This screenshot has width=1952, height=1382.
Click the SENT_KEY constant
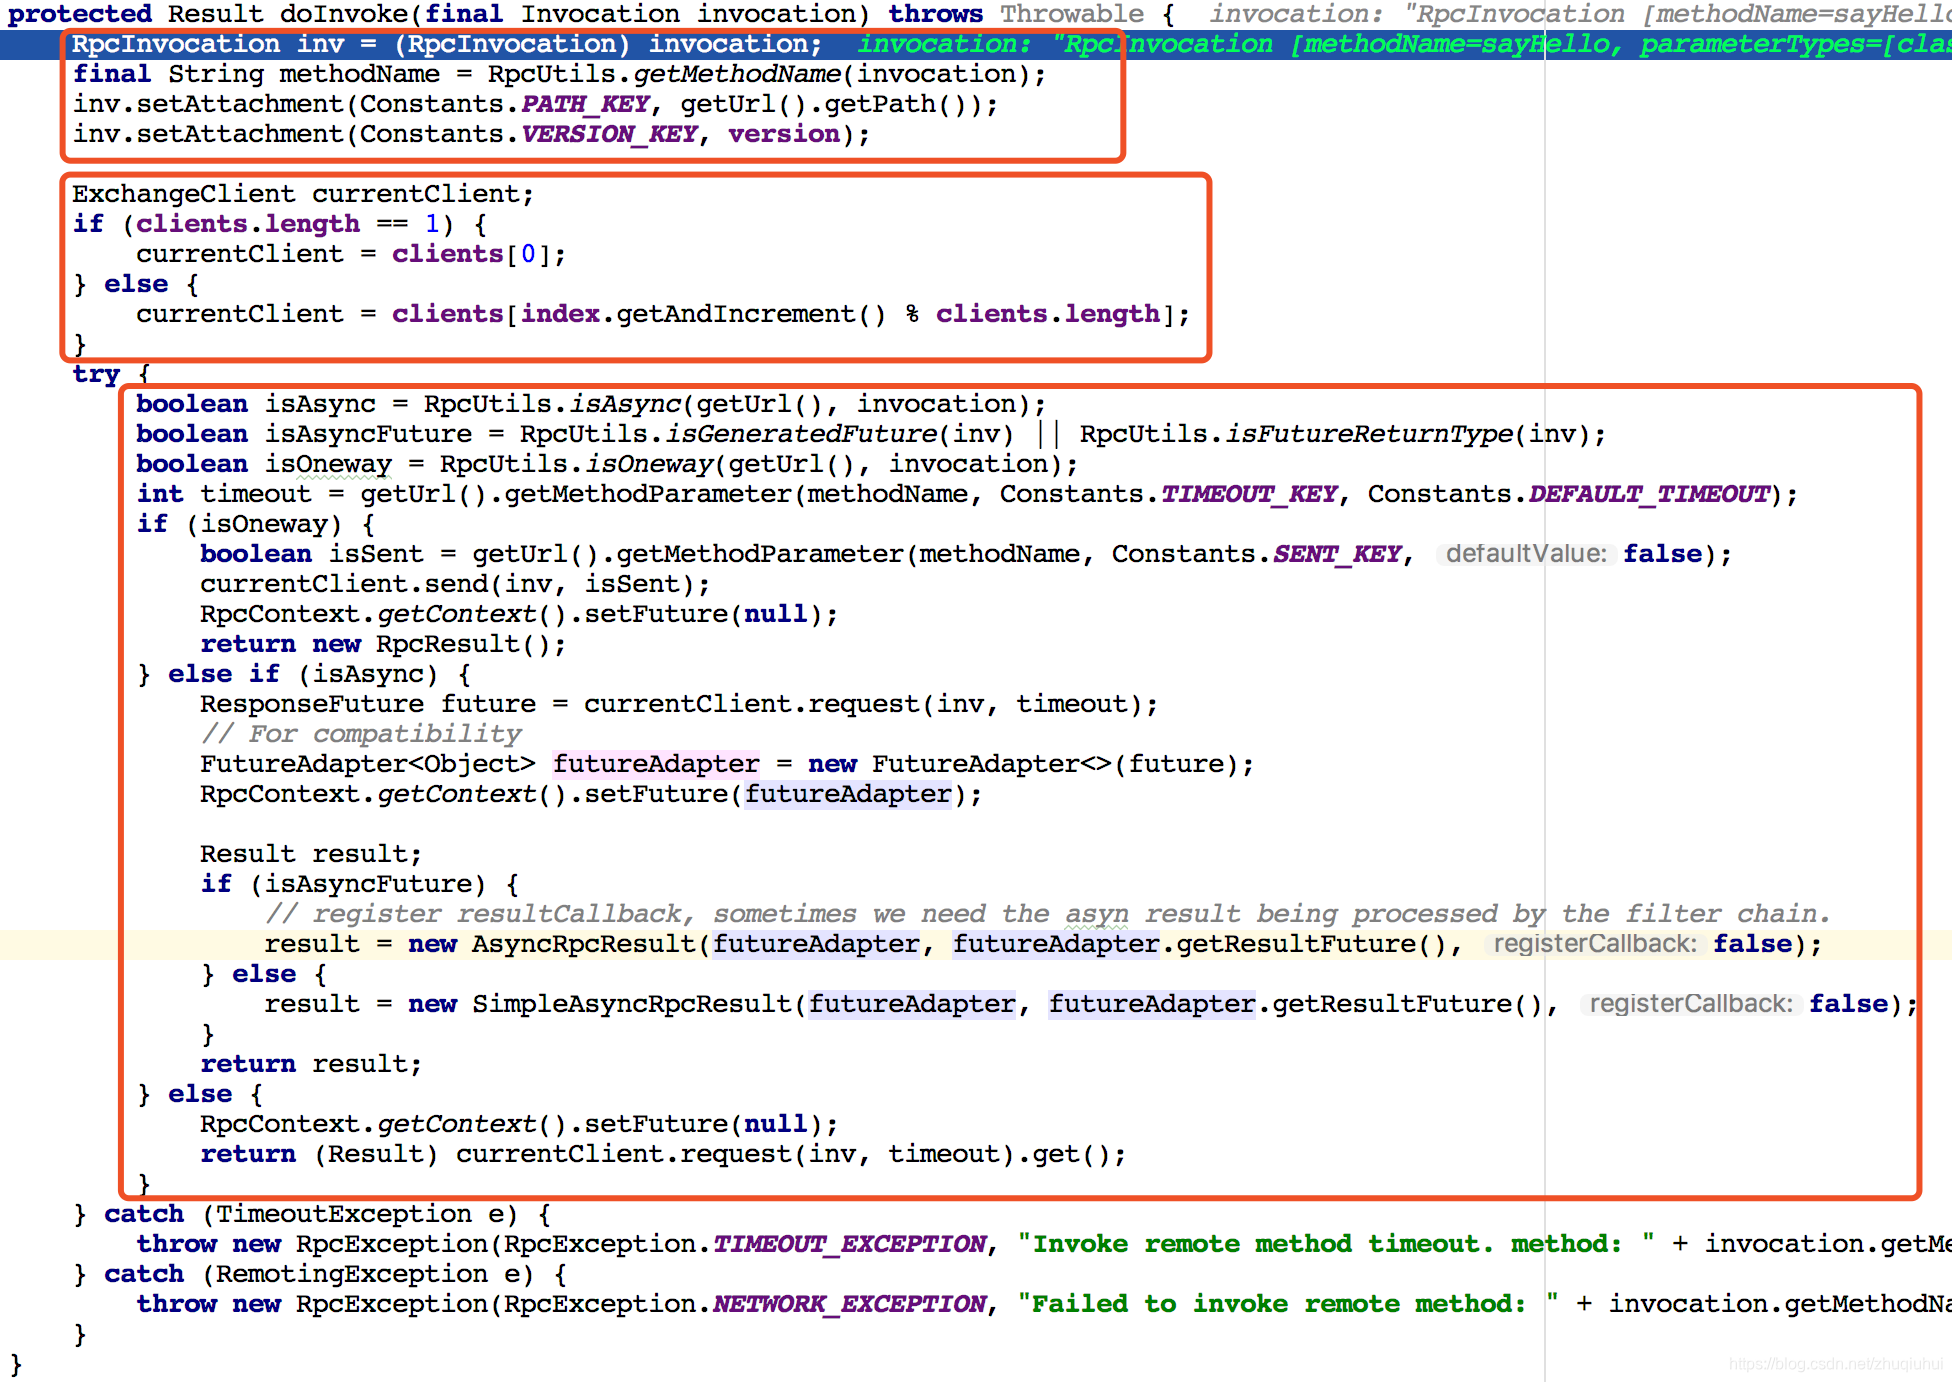pyautogui.click(x=1337, y=554)
